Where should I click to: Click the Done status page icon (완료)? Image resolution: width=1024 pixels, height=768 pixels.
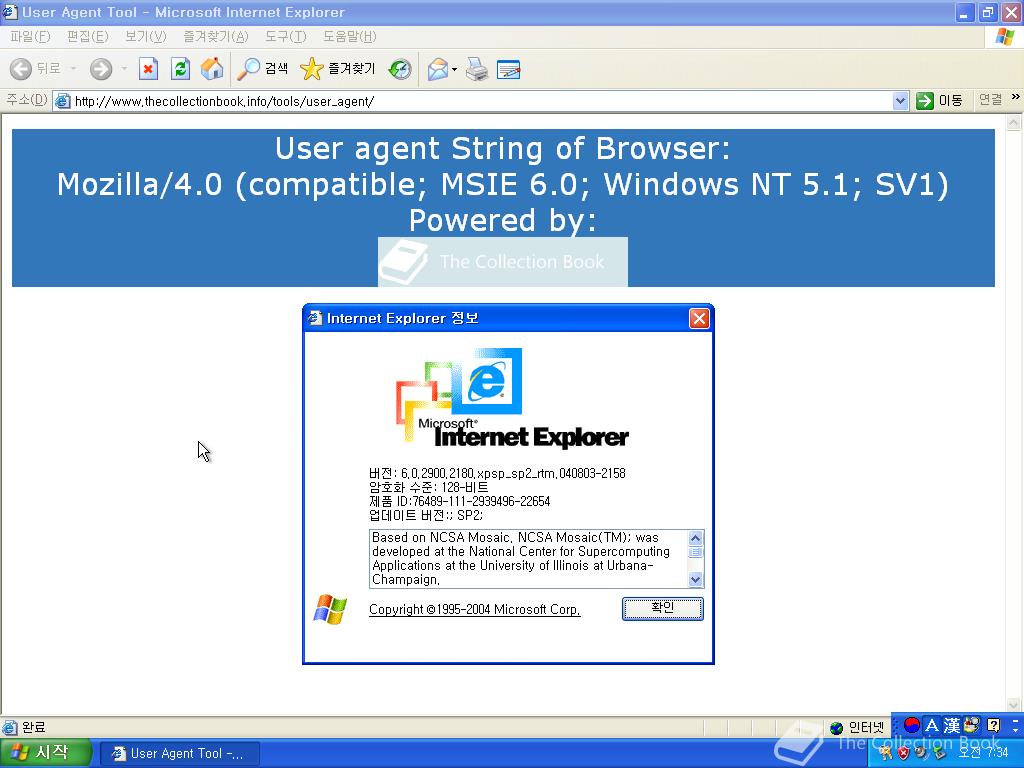click(10, 728)
